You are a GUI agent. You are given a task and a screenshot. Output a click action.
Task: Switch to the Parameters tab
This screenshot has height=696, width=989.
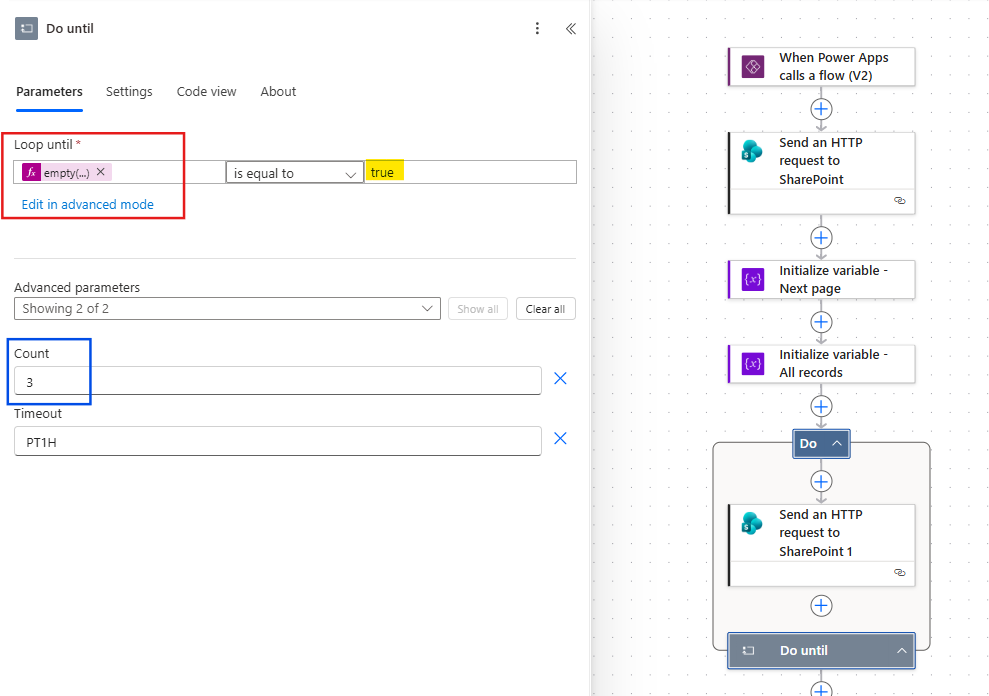[x=49, y=92]
